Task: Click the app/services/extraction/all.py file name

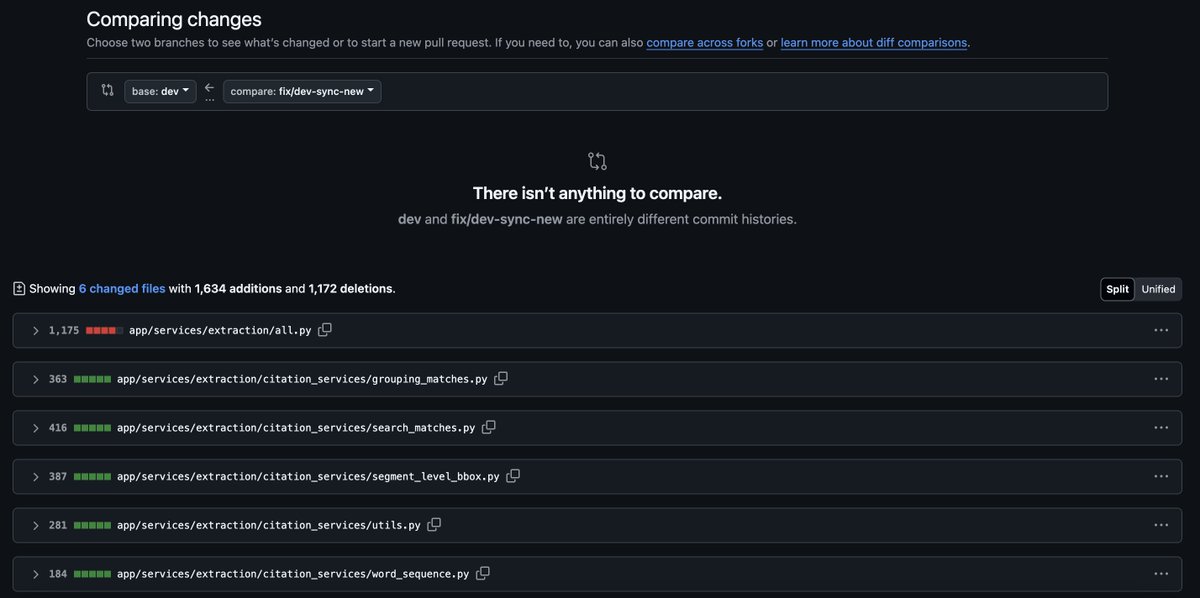Action: click(x=220, y=330)
